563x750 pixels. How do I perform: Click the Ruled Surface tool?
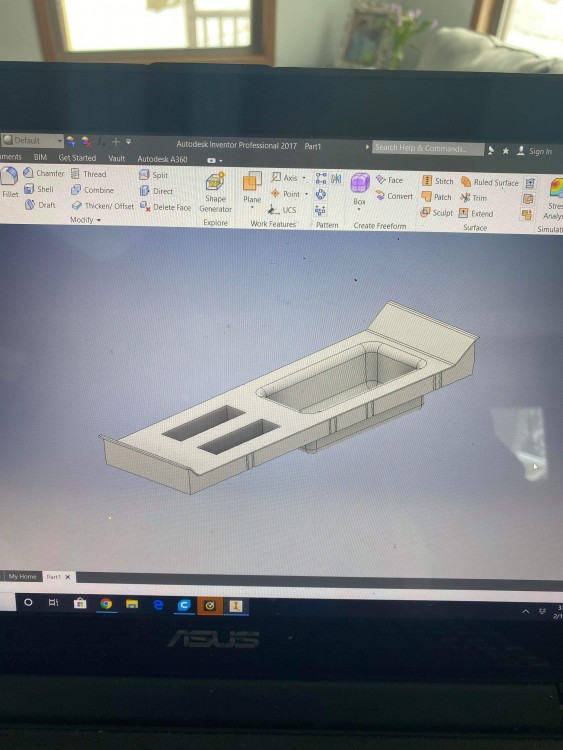(489, 182)
